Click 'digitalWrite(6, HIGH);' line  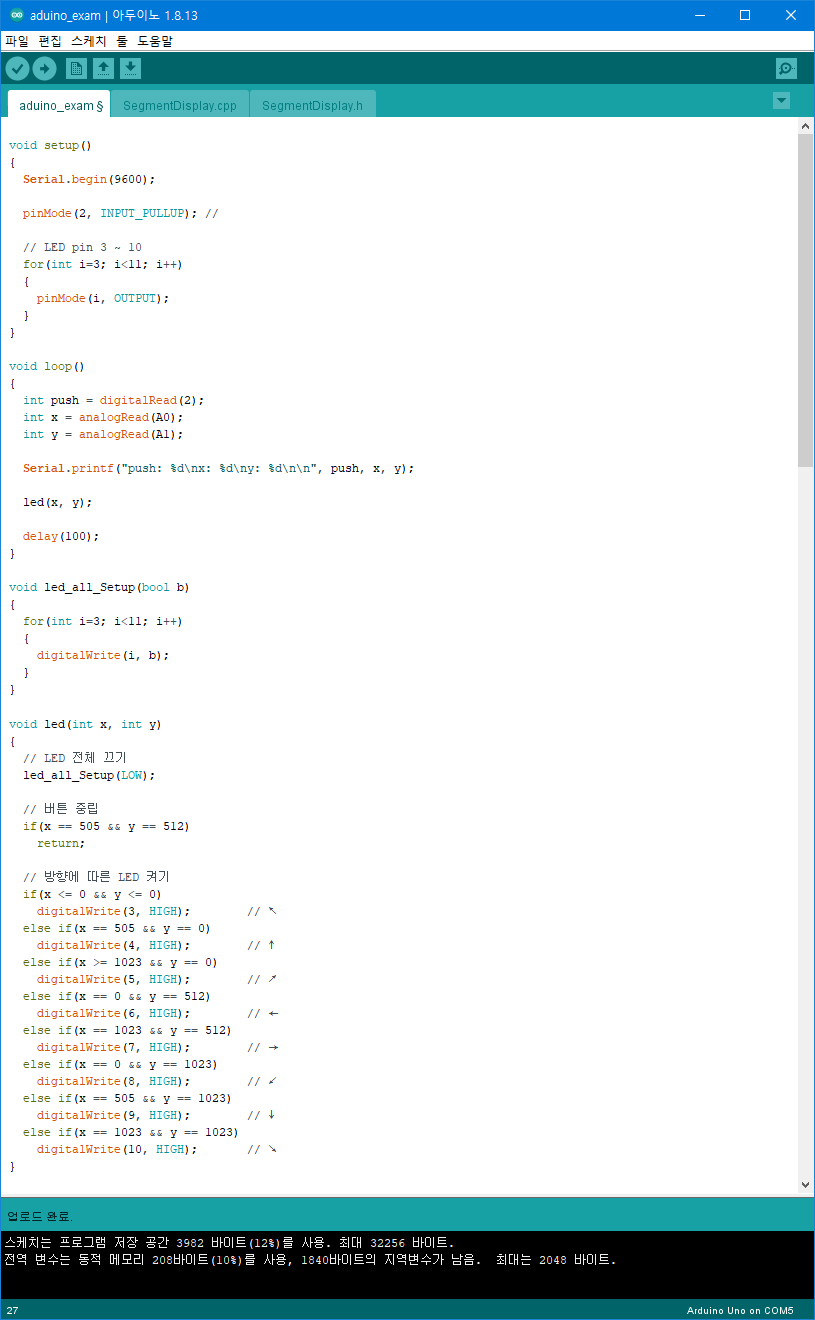coord(113,1012)
